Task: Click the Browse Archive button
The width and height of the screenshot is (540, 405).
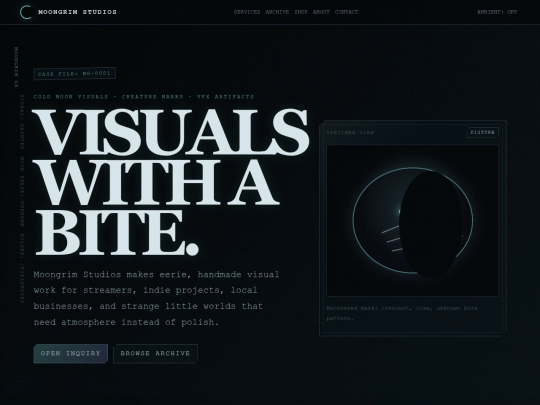Action: pyautogui.click(x=155, y=353)
